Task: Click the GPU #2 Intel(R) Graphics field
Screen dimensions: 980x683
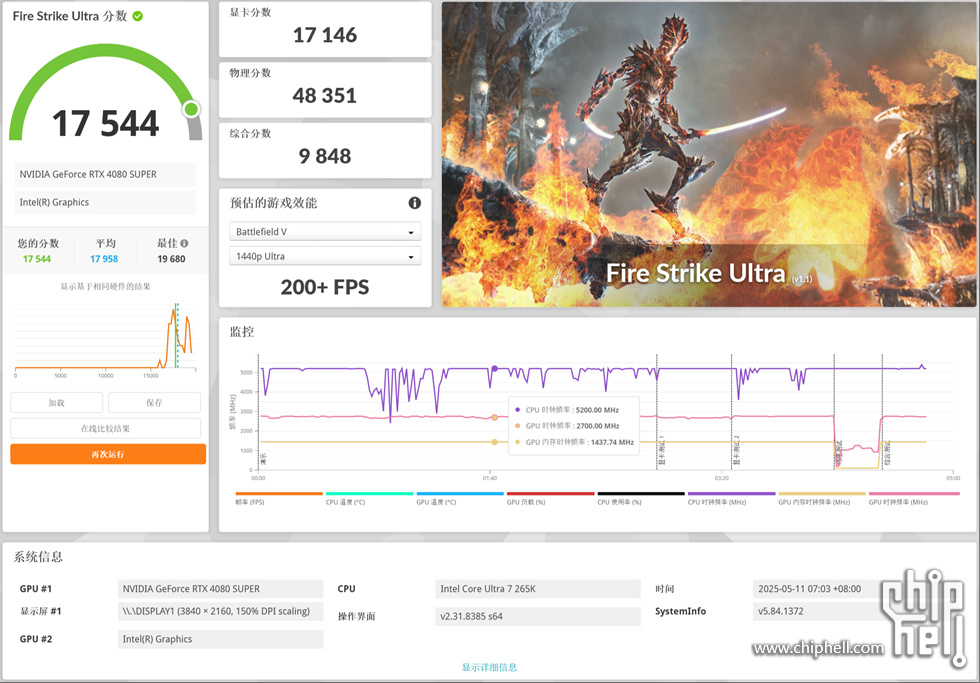Action: [221, 639]
